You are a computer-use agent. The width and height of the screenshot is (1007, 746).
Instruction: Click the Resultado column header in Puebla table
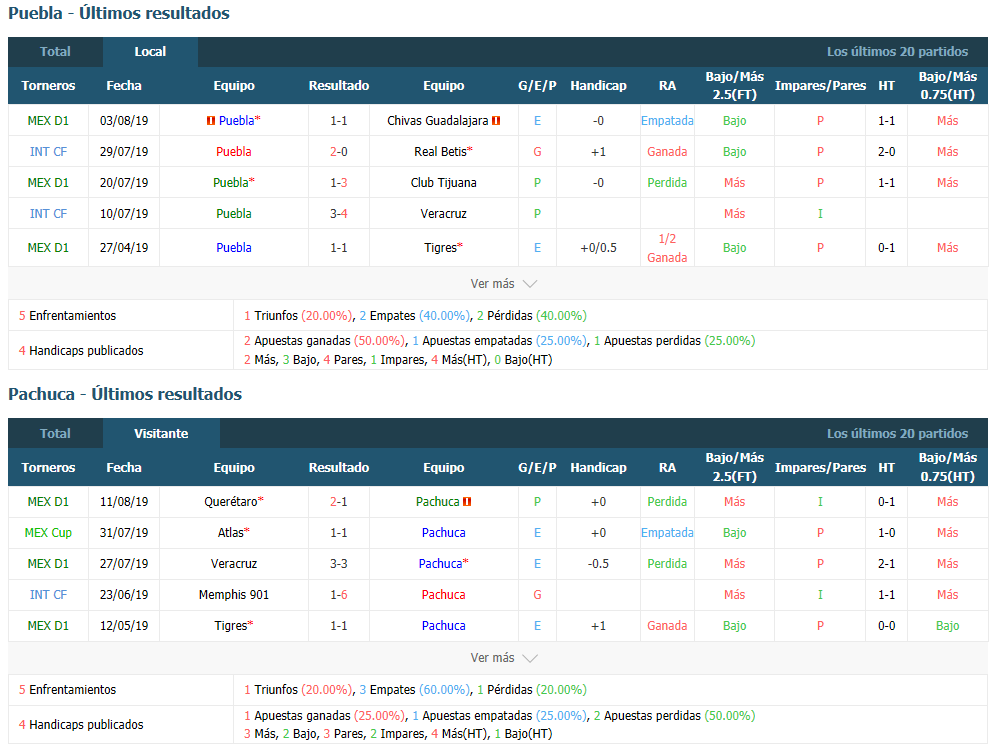pyautogui.click(x=339, y=85)
